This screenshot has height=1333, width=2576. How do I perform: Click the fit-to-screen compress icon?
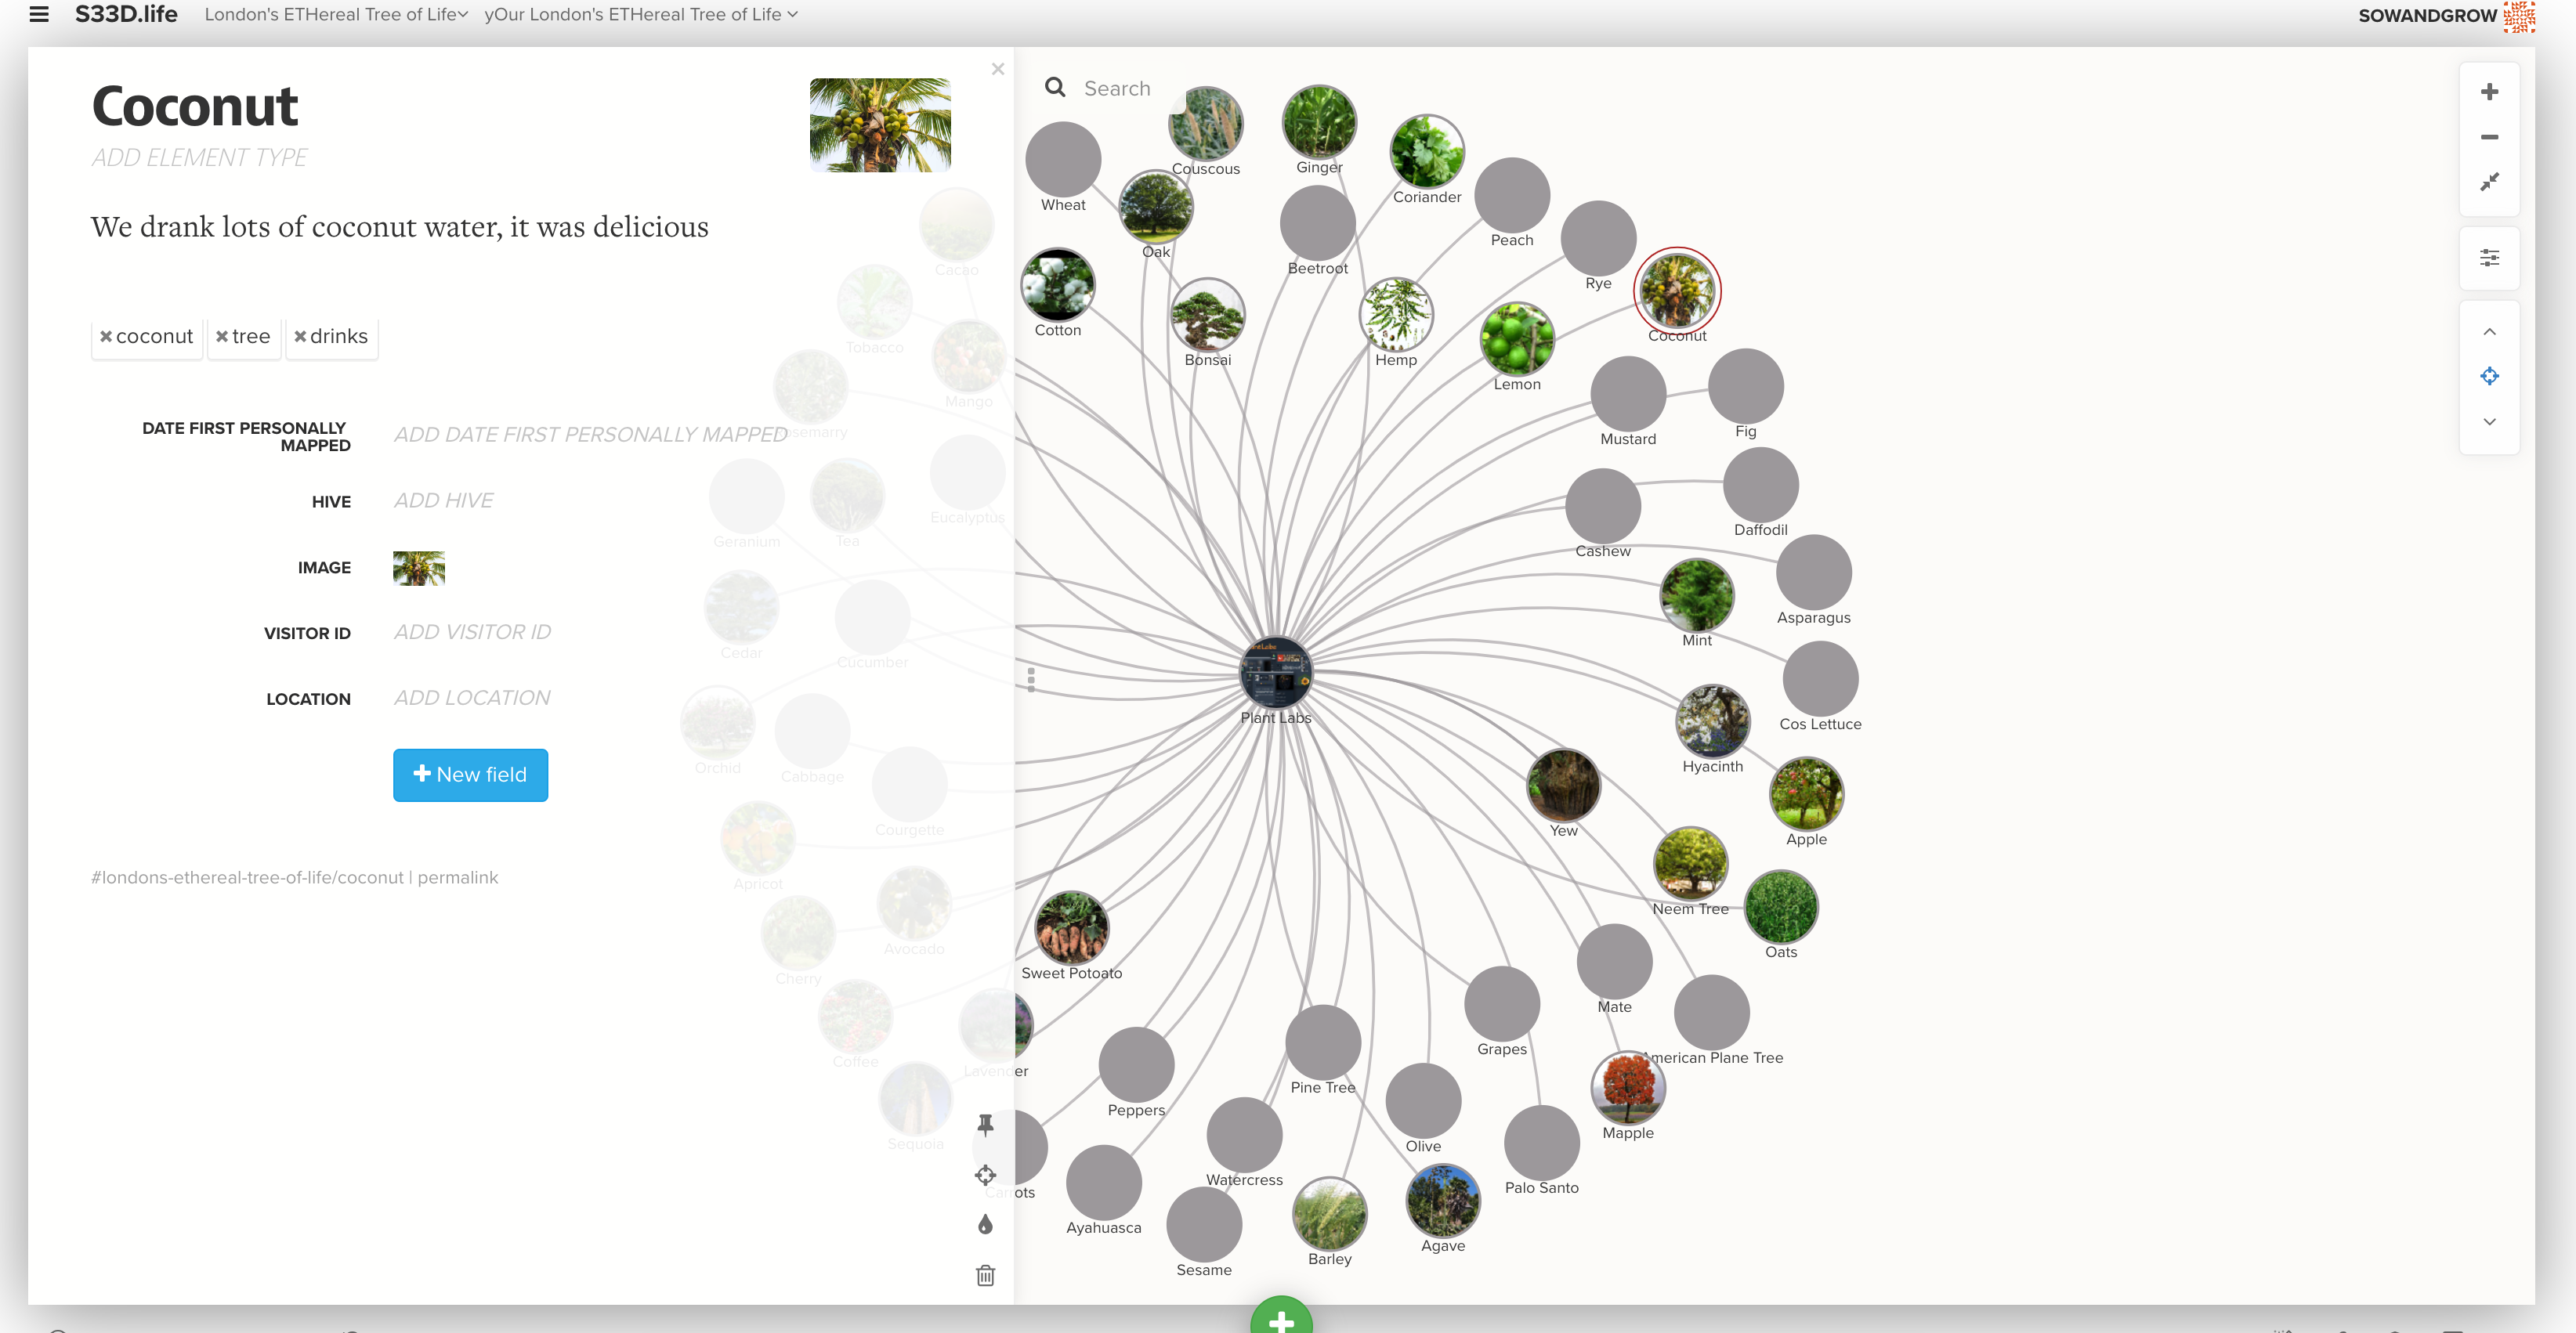tap(2489, 182)
